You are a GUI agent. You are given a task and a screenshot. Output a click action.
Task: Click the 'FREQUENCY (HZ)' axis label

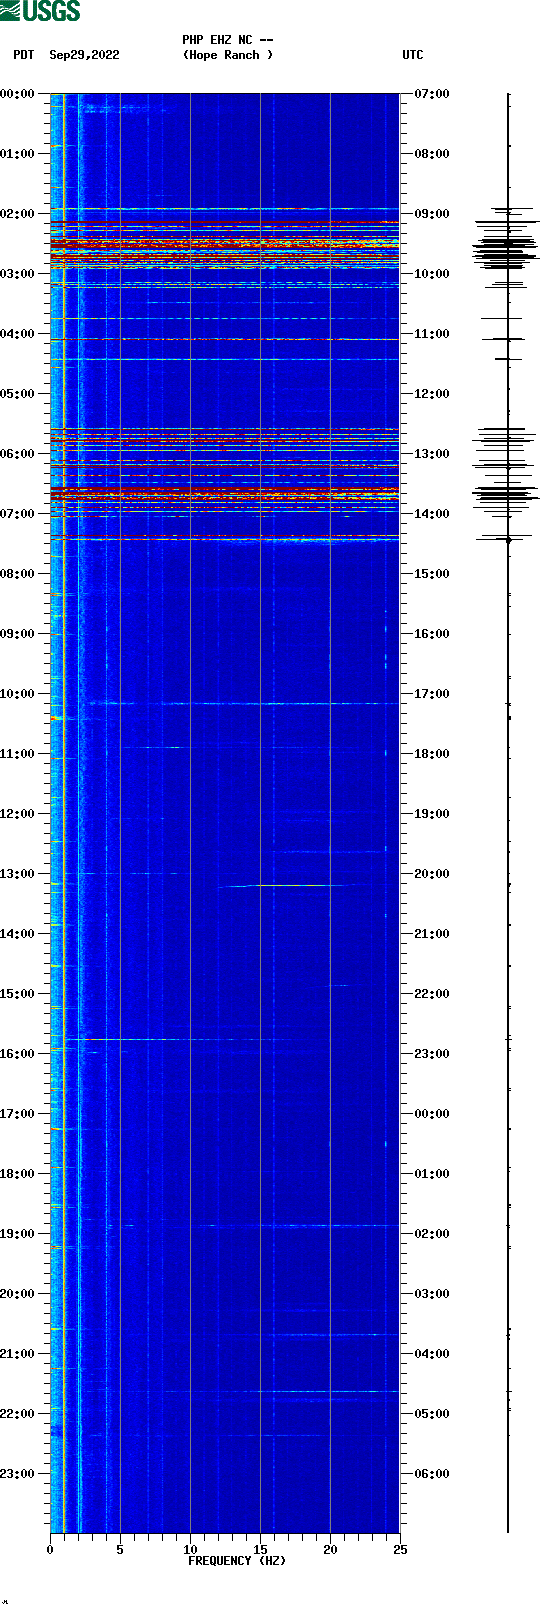point(237,1561)
